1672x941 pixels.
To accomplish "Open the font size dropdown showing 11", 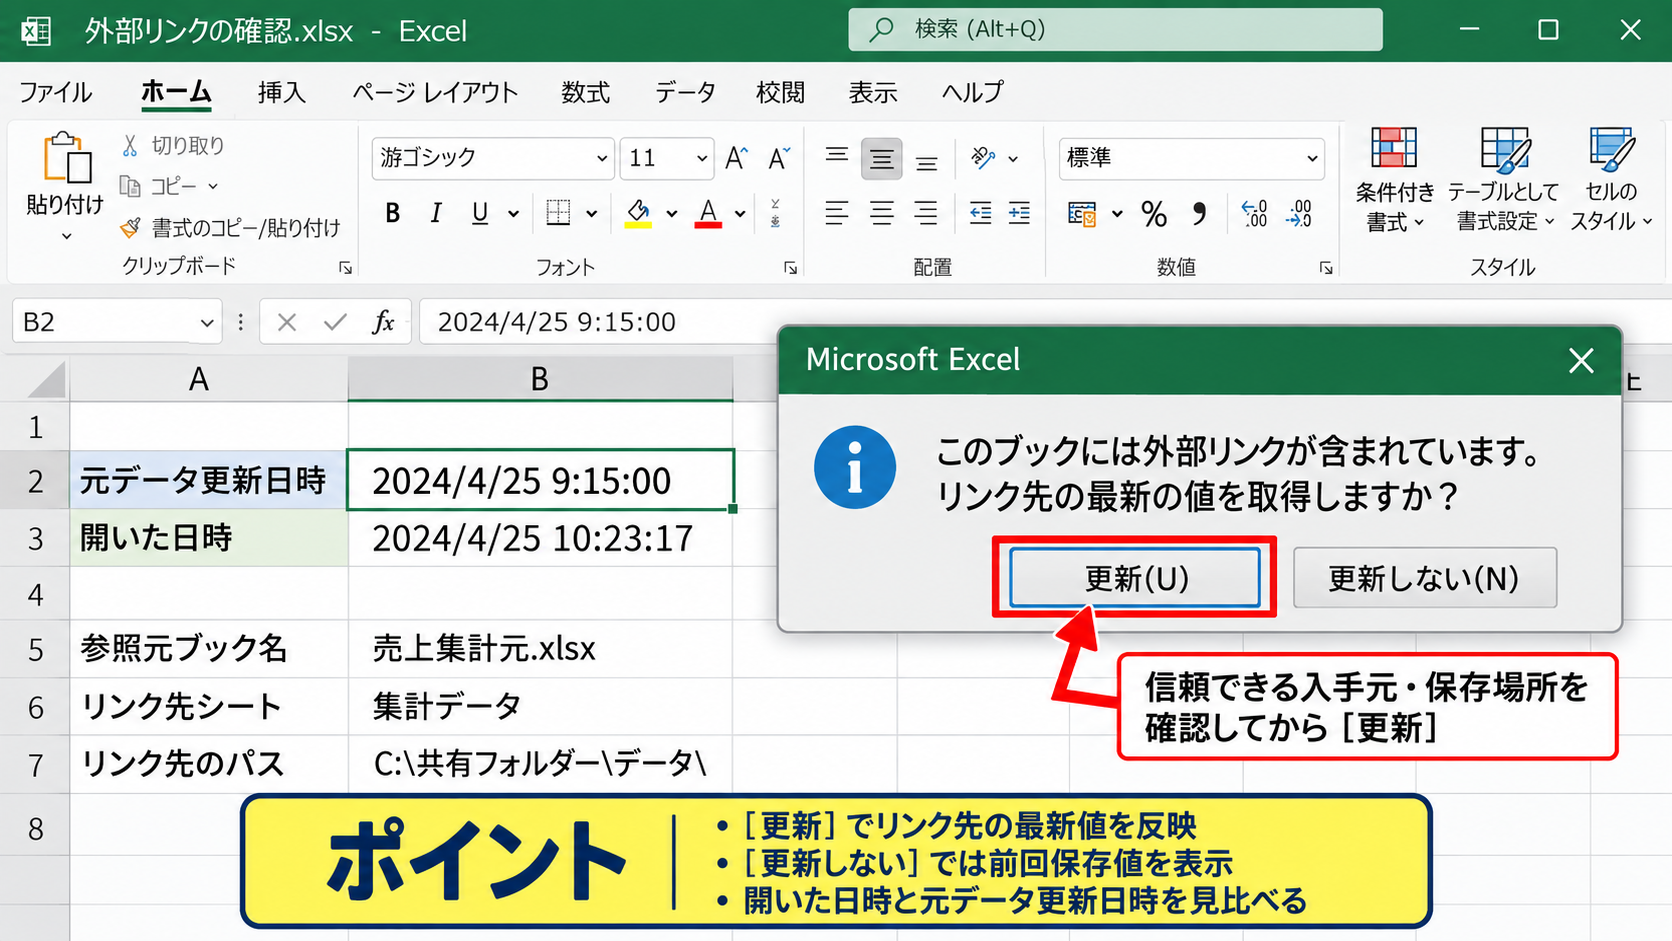I will click(x=702, y=159).
